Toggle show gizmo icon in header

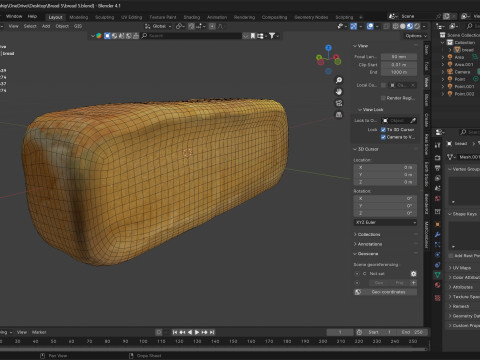(x=354, y=26)
